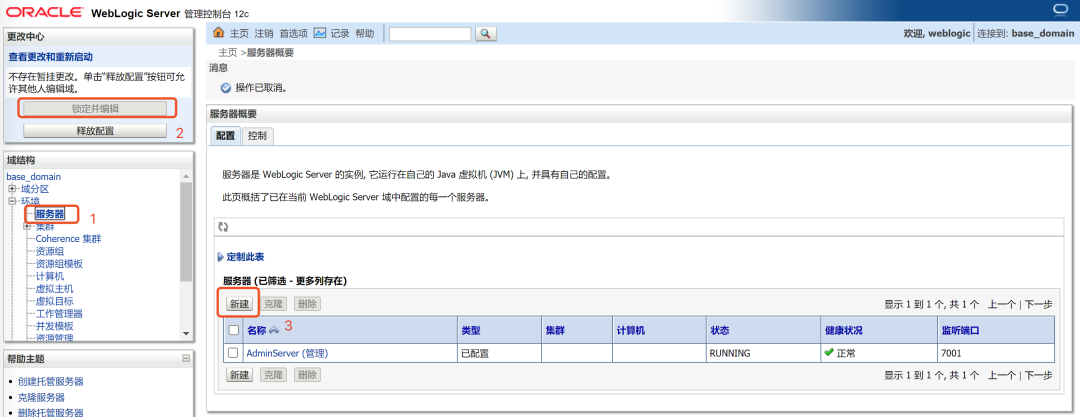
Task: Click the top 新建 button
Action: tap(239, 304)
